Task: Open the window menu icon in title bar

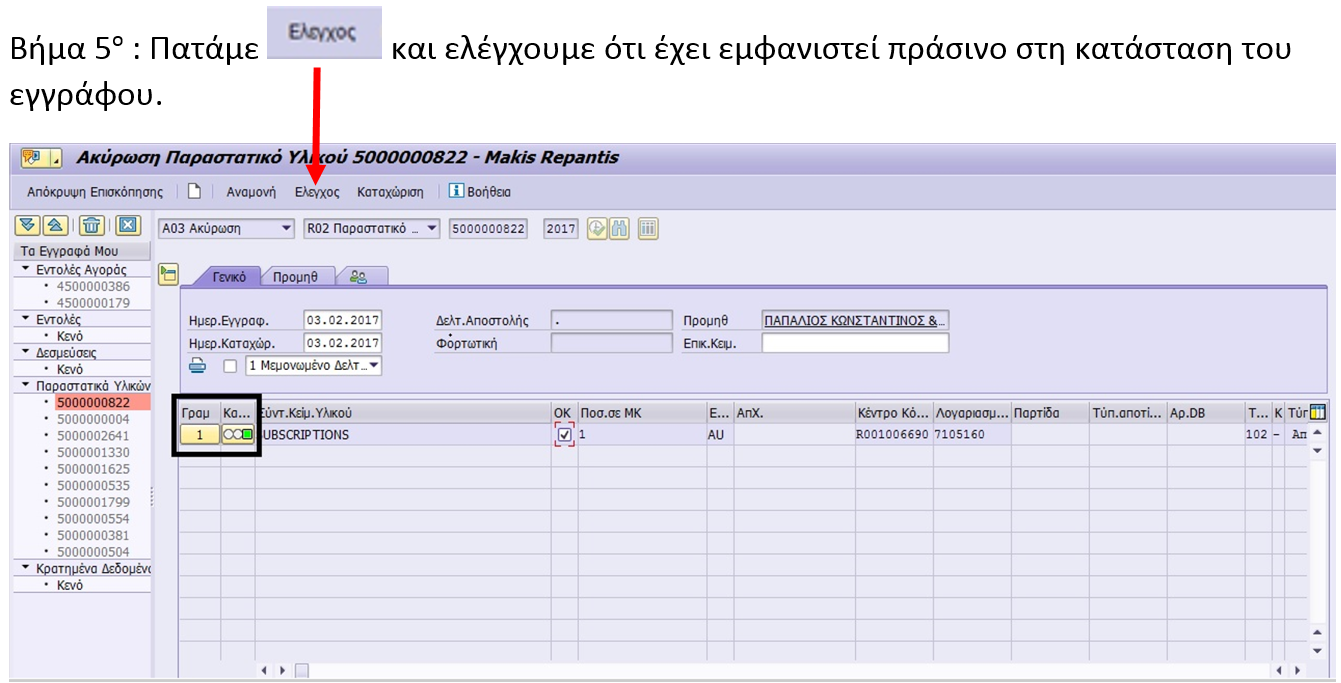Action: coord(34,158)
